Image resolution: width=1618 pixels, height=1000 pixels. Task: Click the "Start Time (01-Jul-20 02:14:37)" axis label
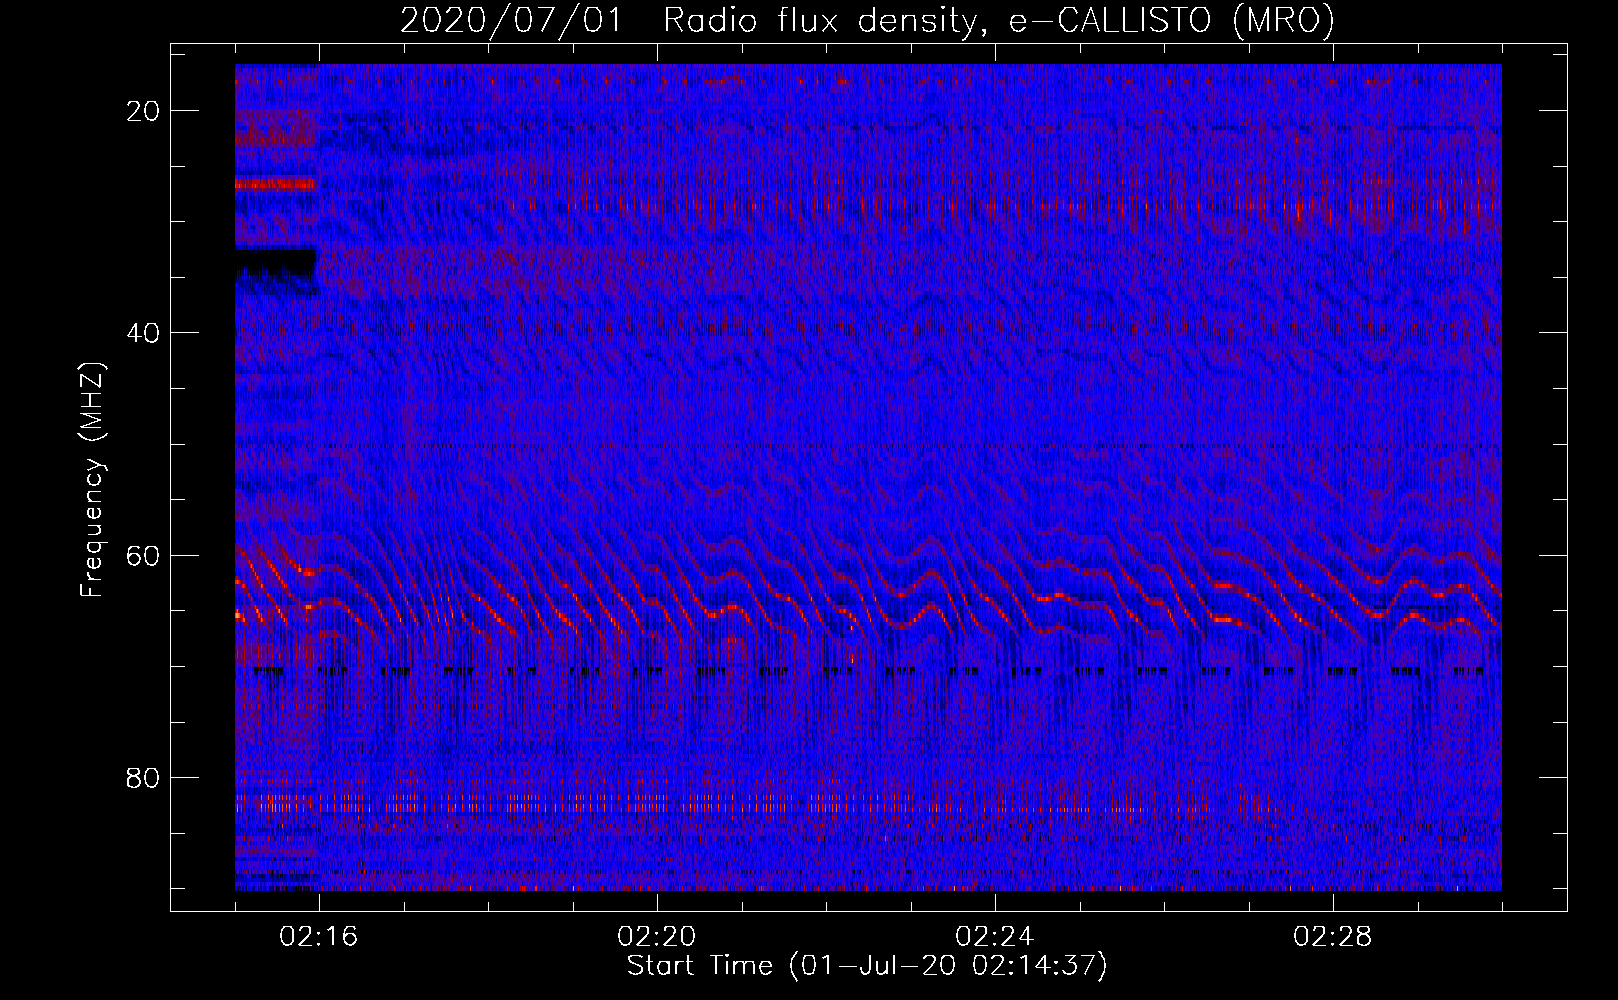pyautogui.click(x=867, y=966)
